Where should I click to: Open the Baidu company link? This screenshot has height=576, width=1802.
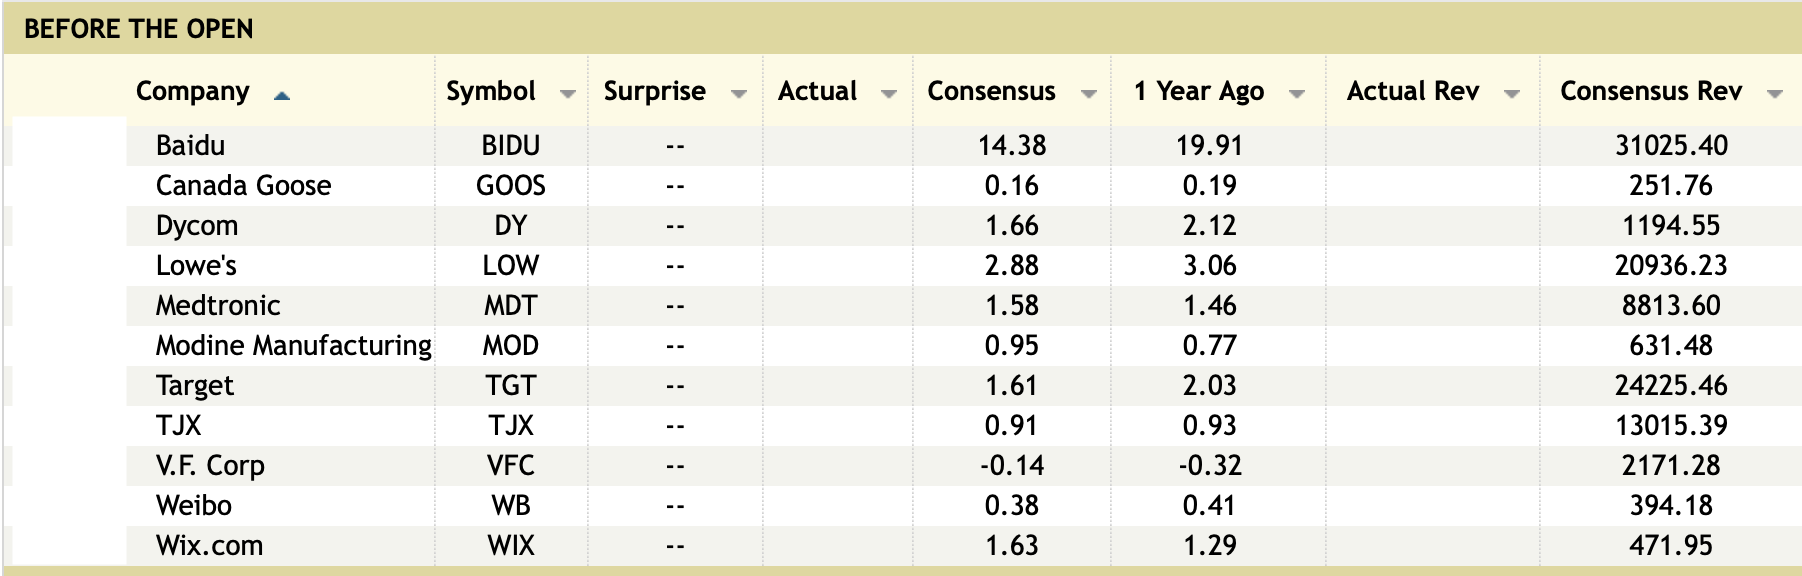[x=190, y=146]
